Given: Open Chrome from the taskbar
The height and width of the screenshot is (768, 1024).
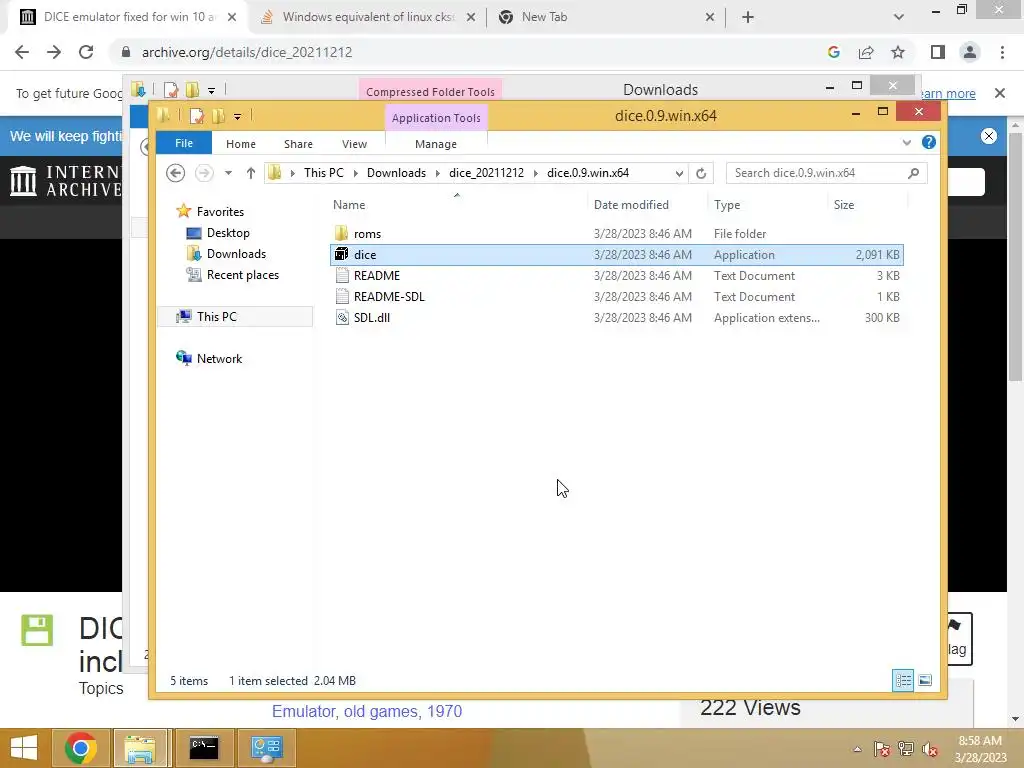Looking at the screenshot, I should [81, 748].
